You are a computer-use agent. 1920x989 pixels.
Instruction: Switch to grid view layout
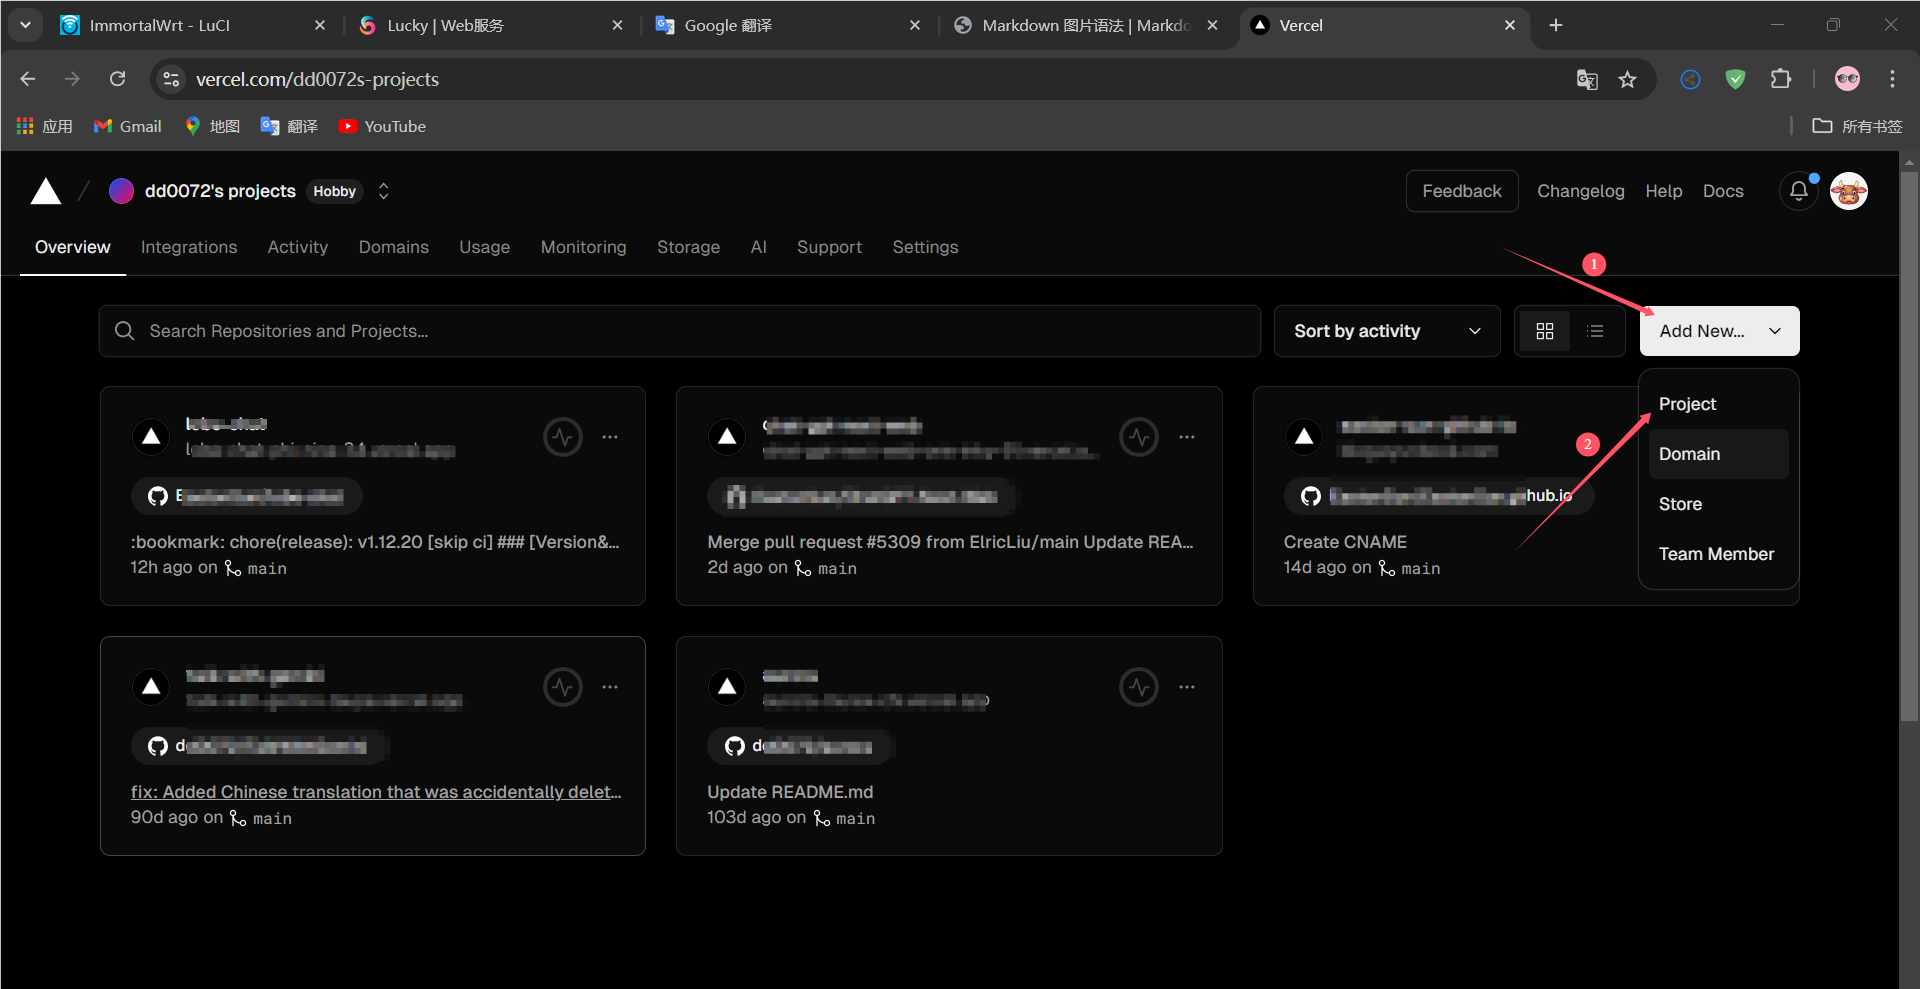click(1544, 331)
